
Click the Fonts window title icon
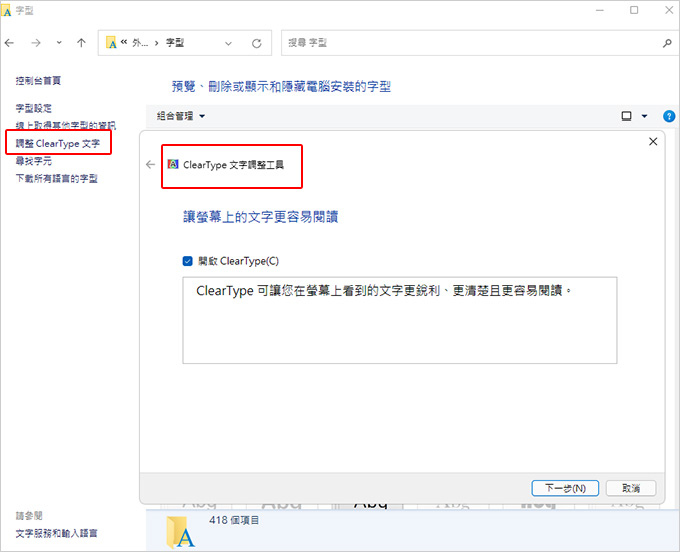(x=7, y=11)
